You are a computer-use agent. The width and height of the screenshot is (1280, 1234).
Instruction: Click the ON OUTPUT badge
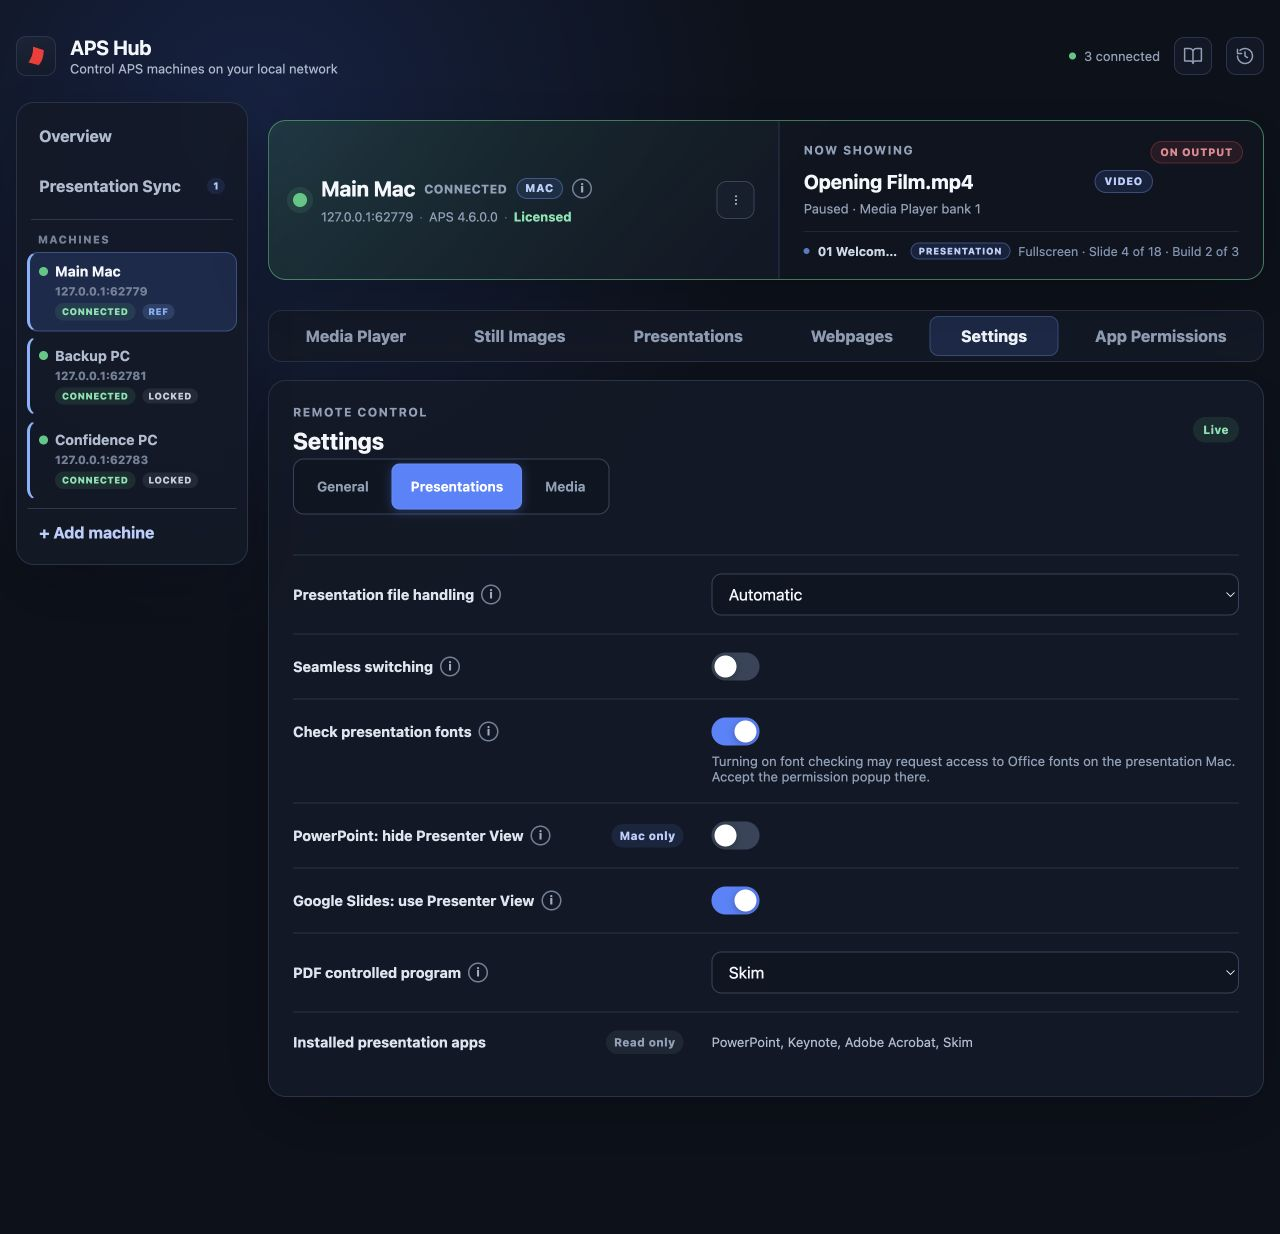click(1196, 152)
